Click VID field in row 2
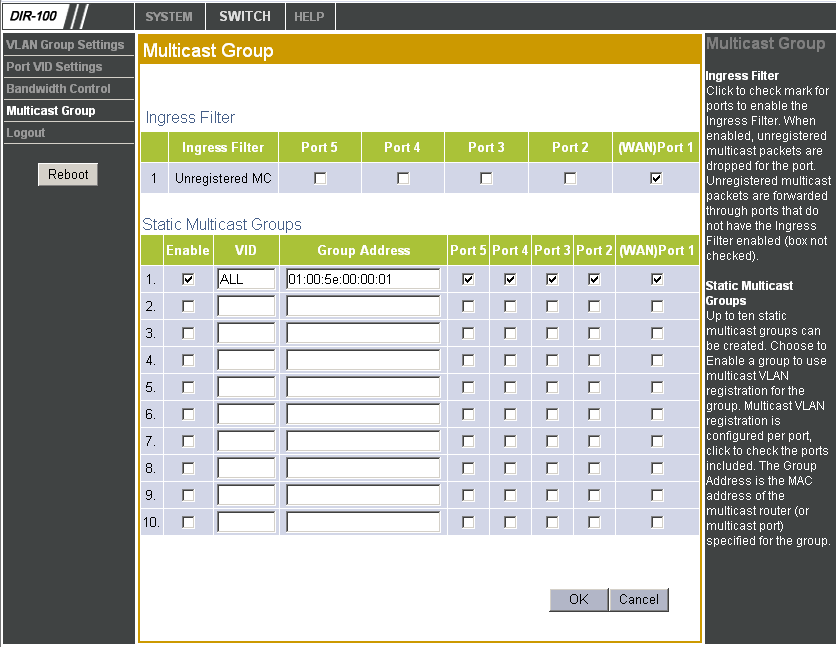 (x=246, y=306)
